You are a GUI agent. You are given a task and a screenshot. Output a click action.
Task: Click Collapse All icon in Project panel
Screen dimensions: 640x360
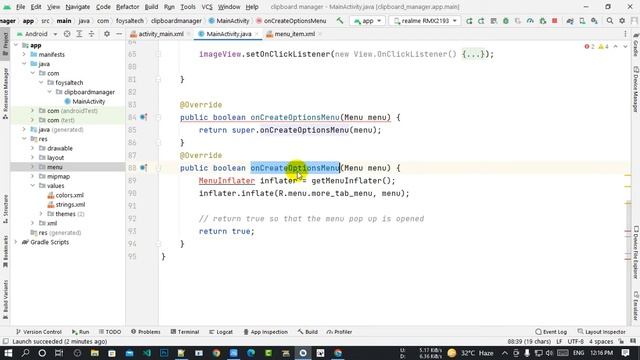[x=91, y=34]
